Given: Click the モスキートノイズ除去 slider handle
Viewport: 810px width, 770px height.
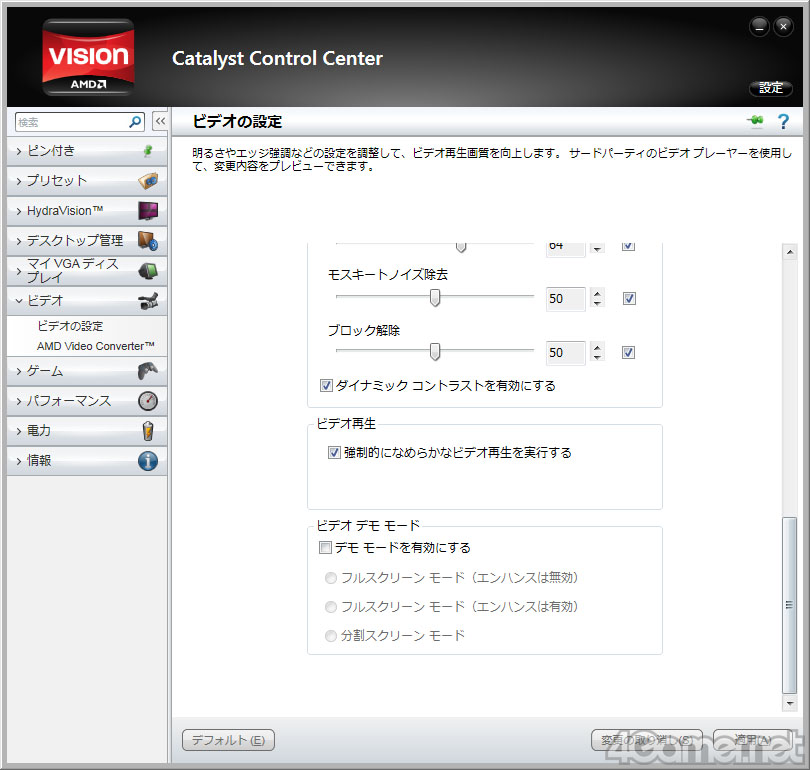Looking at the screenshot, I should [x=435, y=297].
